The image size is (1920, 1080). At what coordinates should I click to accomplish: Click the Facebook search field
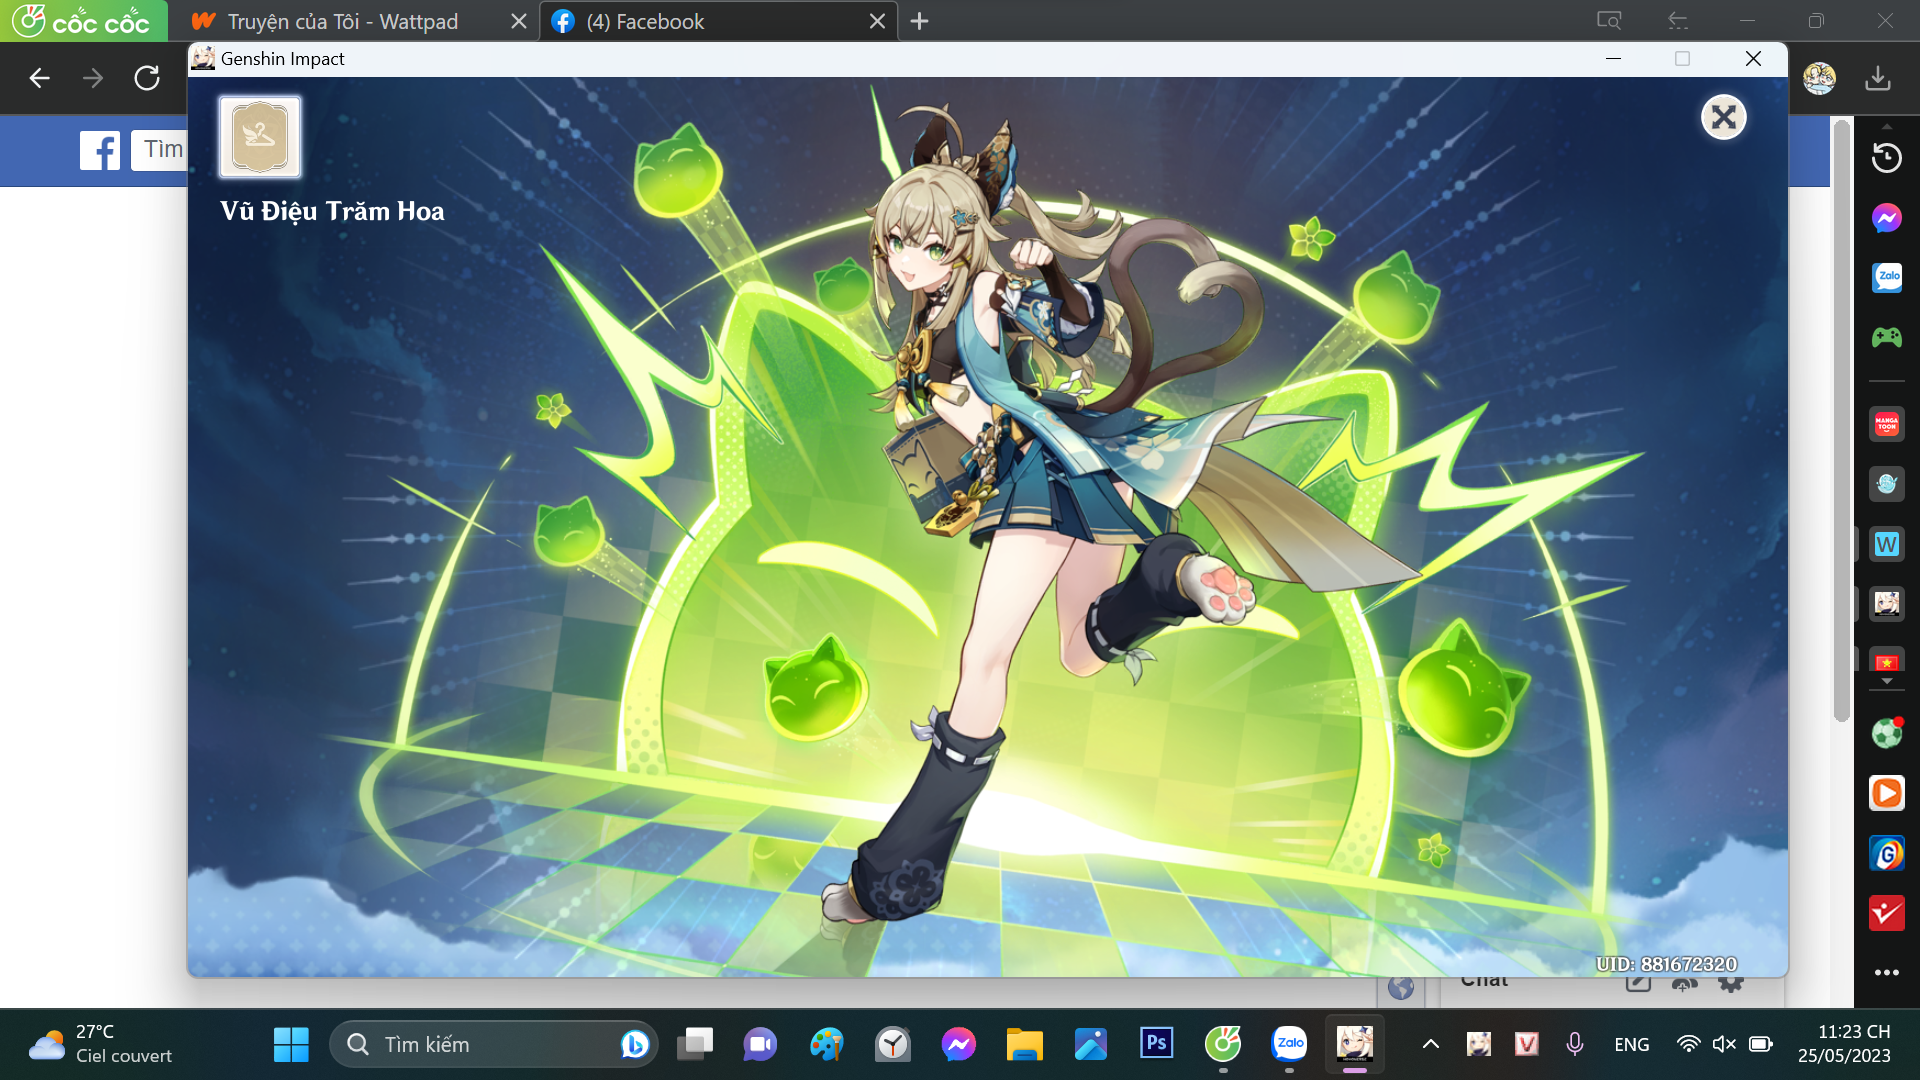tap(160, 150)
